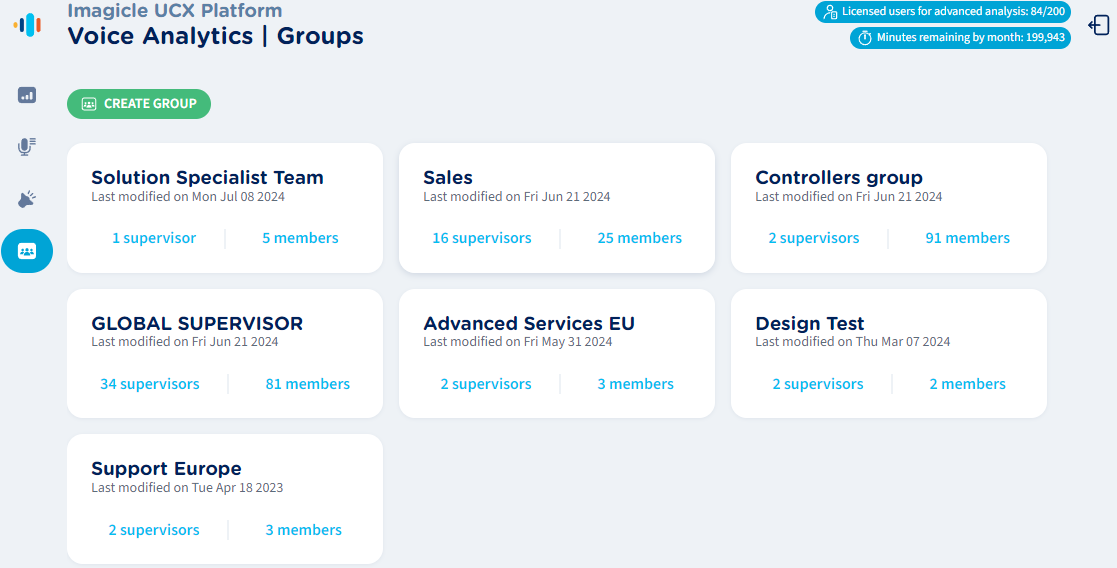Open the Sales group card title

point(448,178)
